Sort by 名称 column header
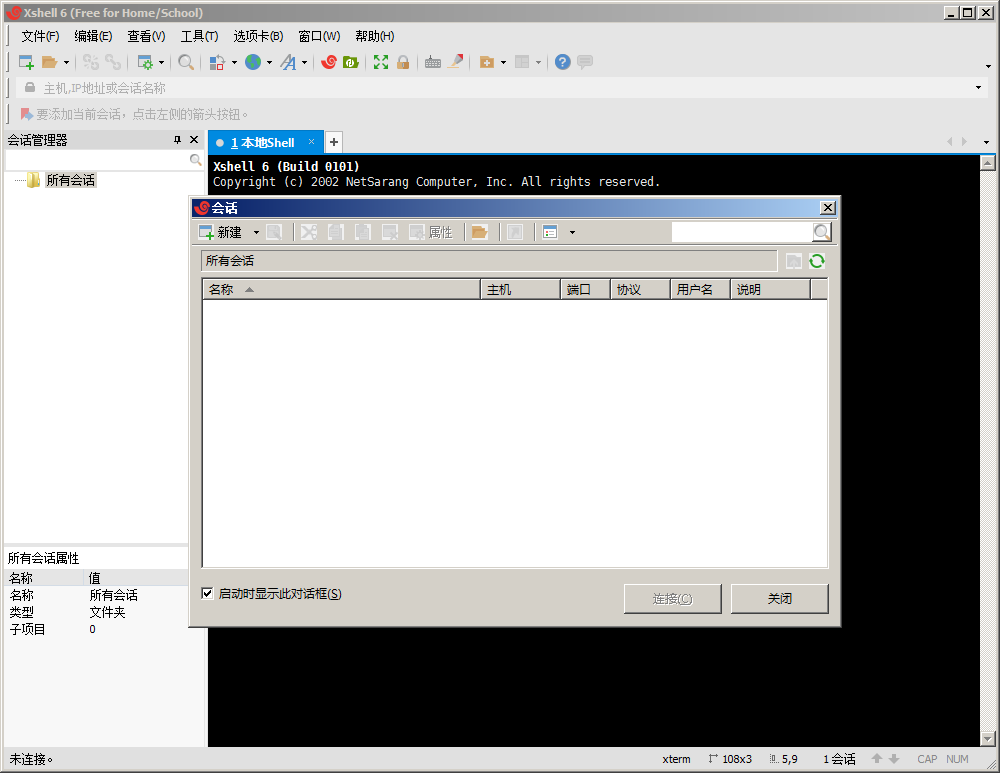This screenshot has width=1000, height=773. (x=341, y=290)
